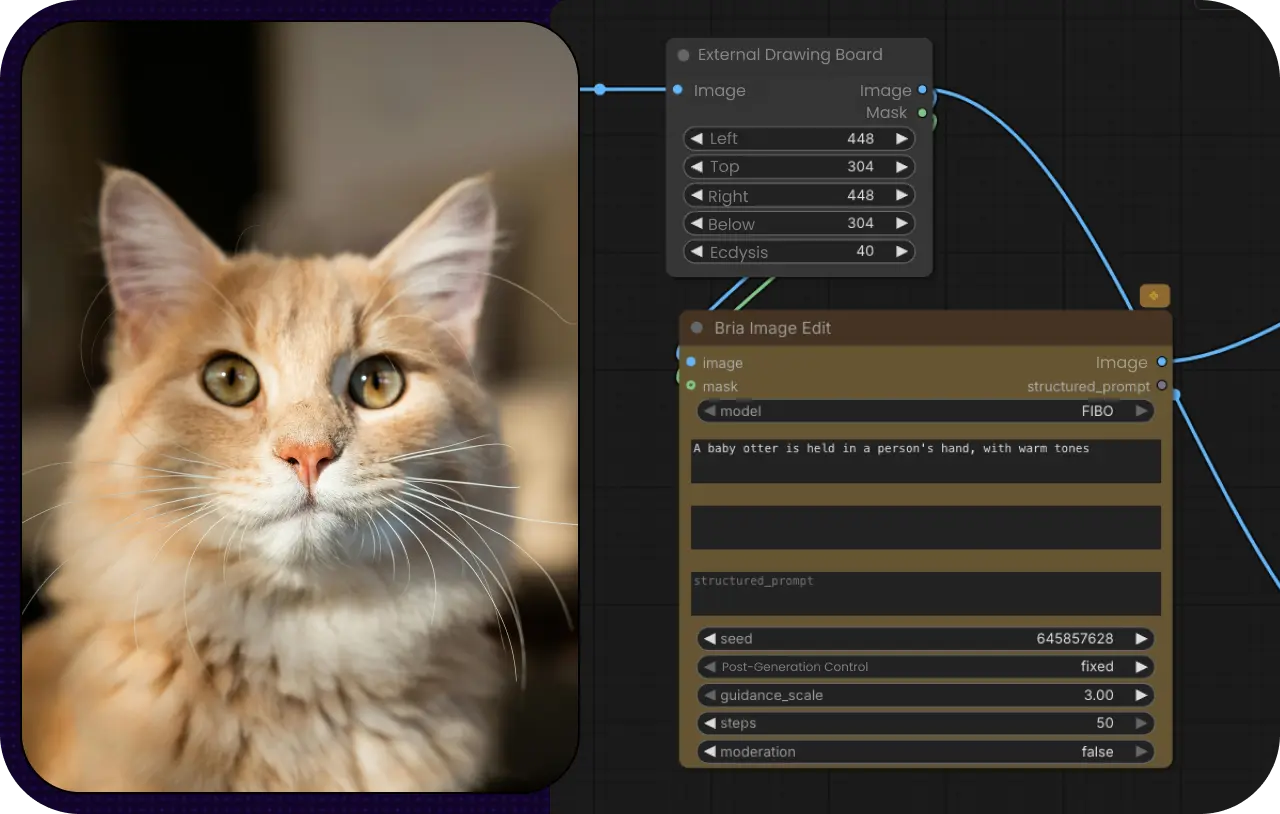Decrease guidance_scale below 3.00 with the left arrow
The width and height of the screenshot is (1280, 814).
pos(708,695)
